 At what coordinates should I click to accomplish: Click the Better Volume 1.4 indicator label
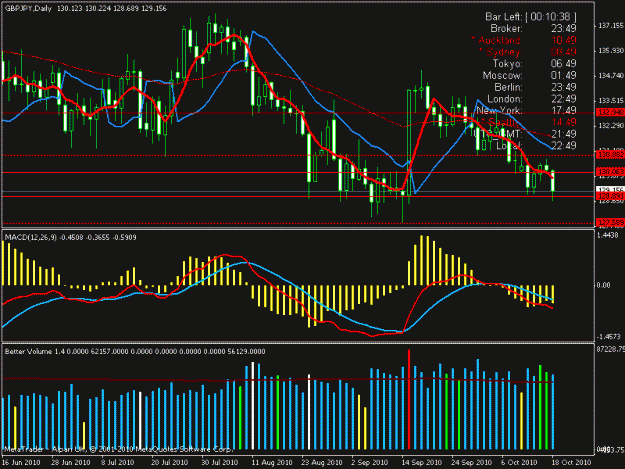click(x=34, y=351)
